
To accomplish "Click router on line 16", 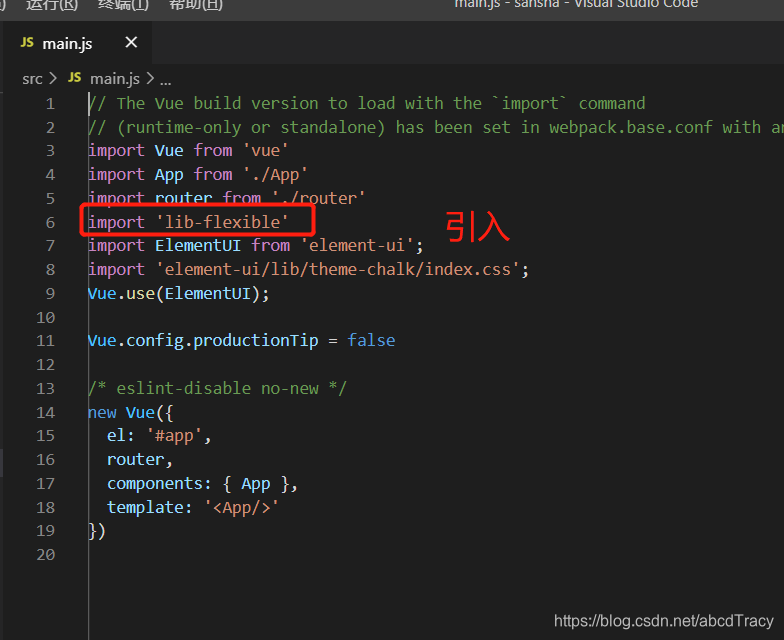I will tap(136, 460).
